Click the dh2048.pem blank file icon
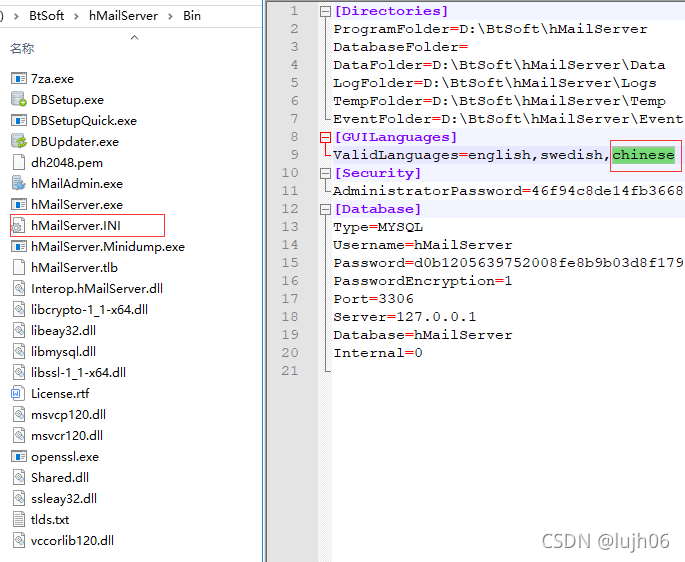 coord(18,163)
